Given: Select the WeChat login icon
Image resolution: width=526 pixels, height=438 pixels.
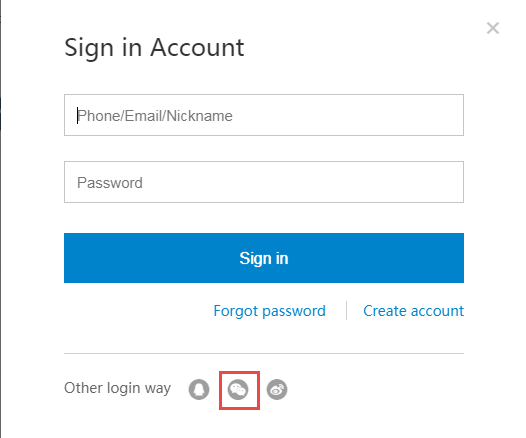Looking at the screenshot, I should pyautogui.click(x=238, y=390).
